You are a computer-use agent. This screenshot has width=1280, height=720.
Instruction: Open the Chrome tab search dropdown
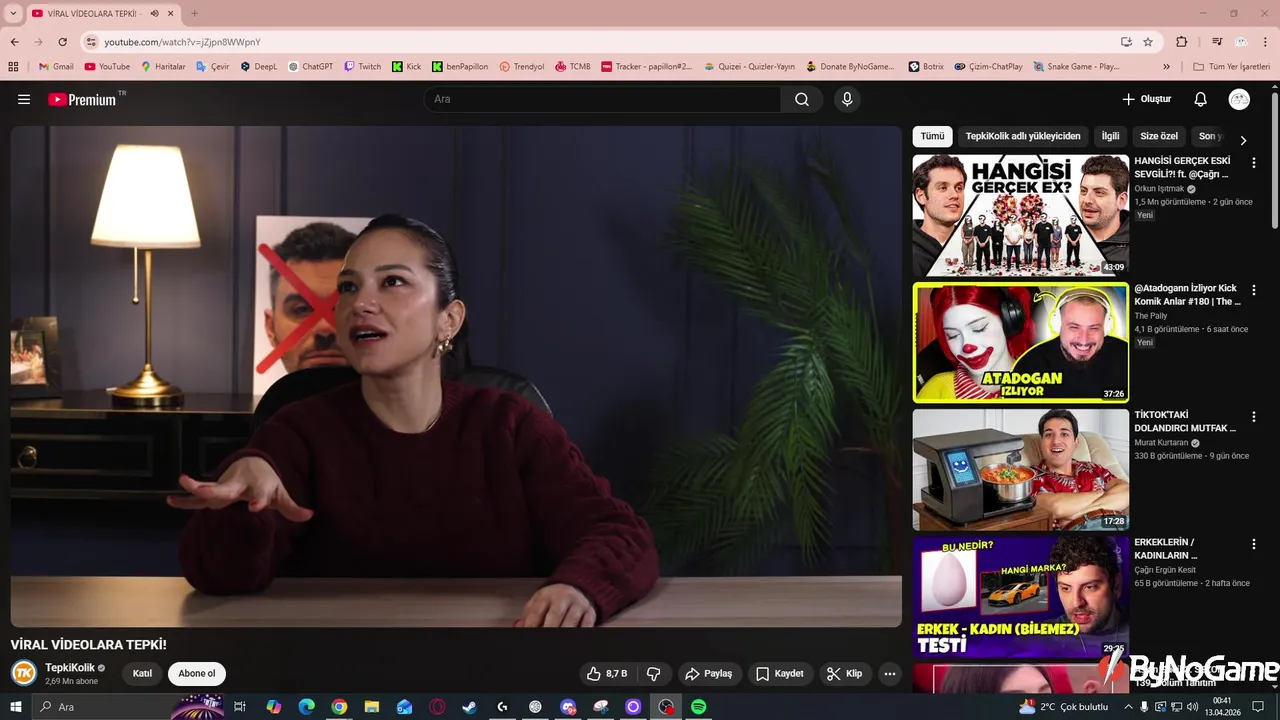[x=14, y=13]
